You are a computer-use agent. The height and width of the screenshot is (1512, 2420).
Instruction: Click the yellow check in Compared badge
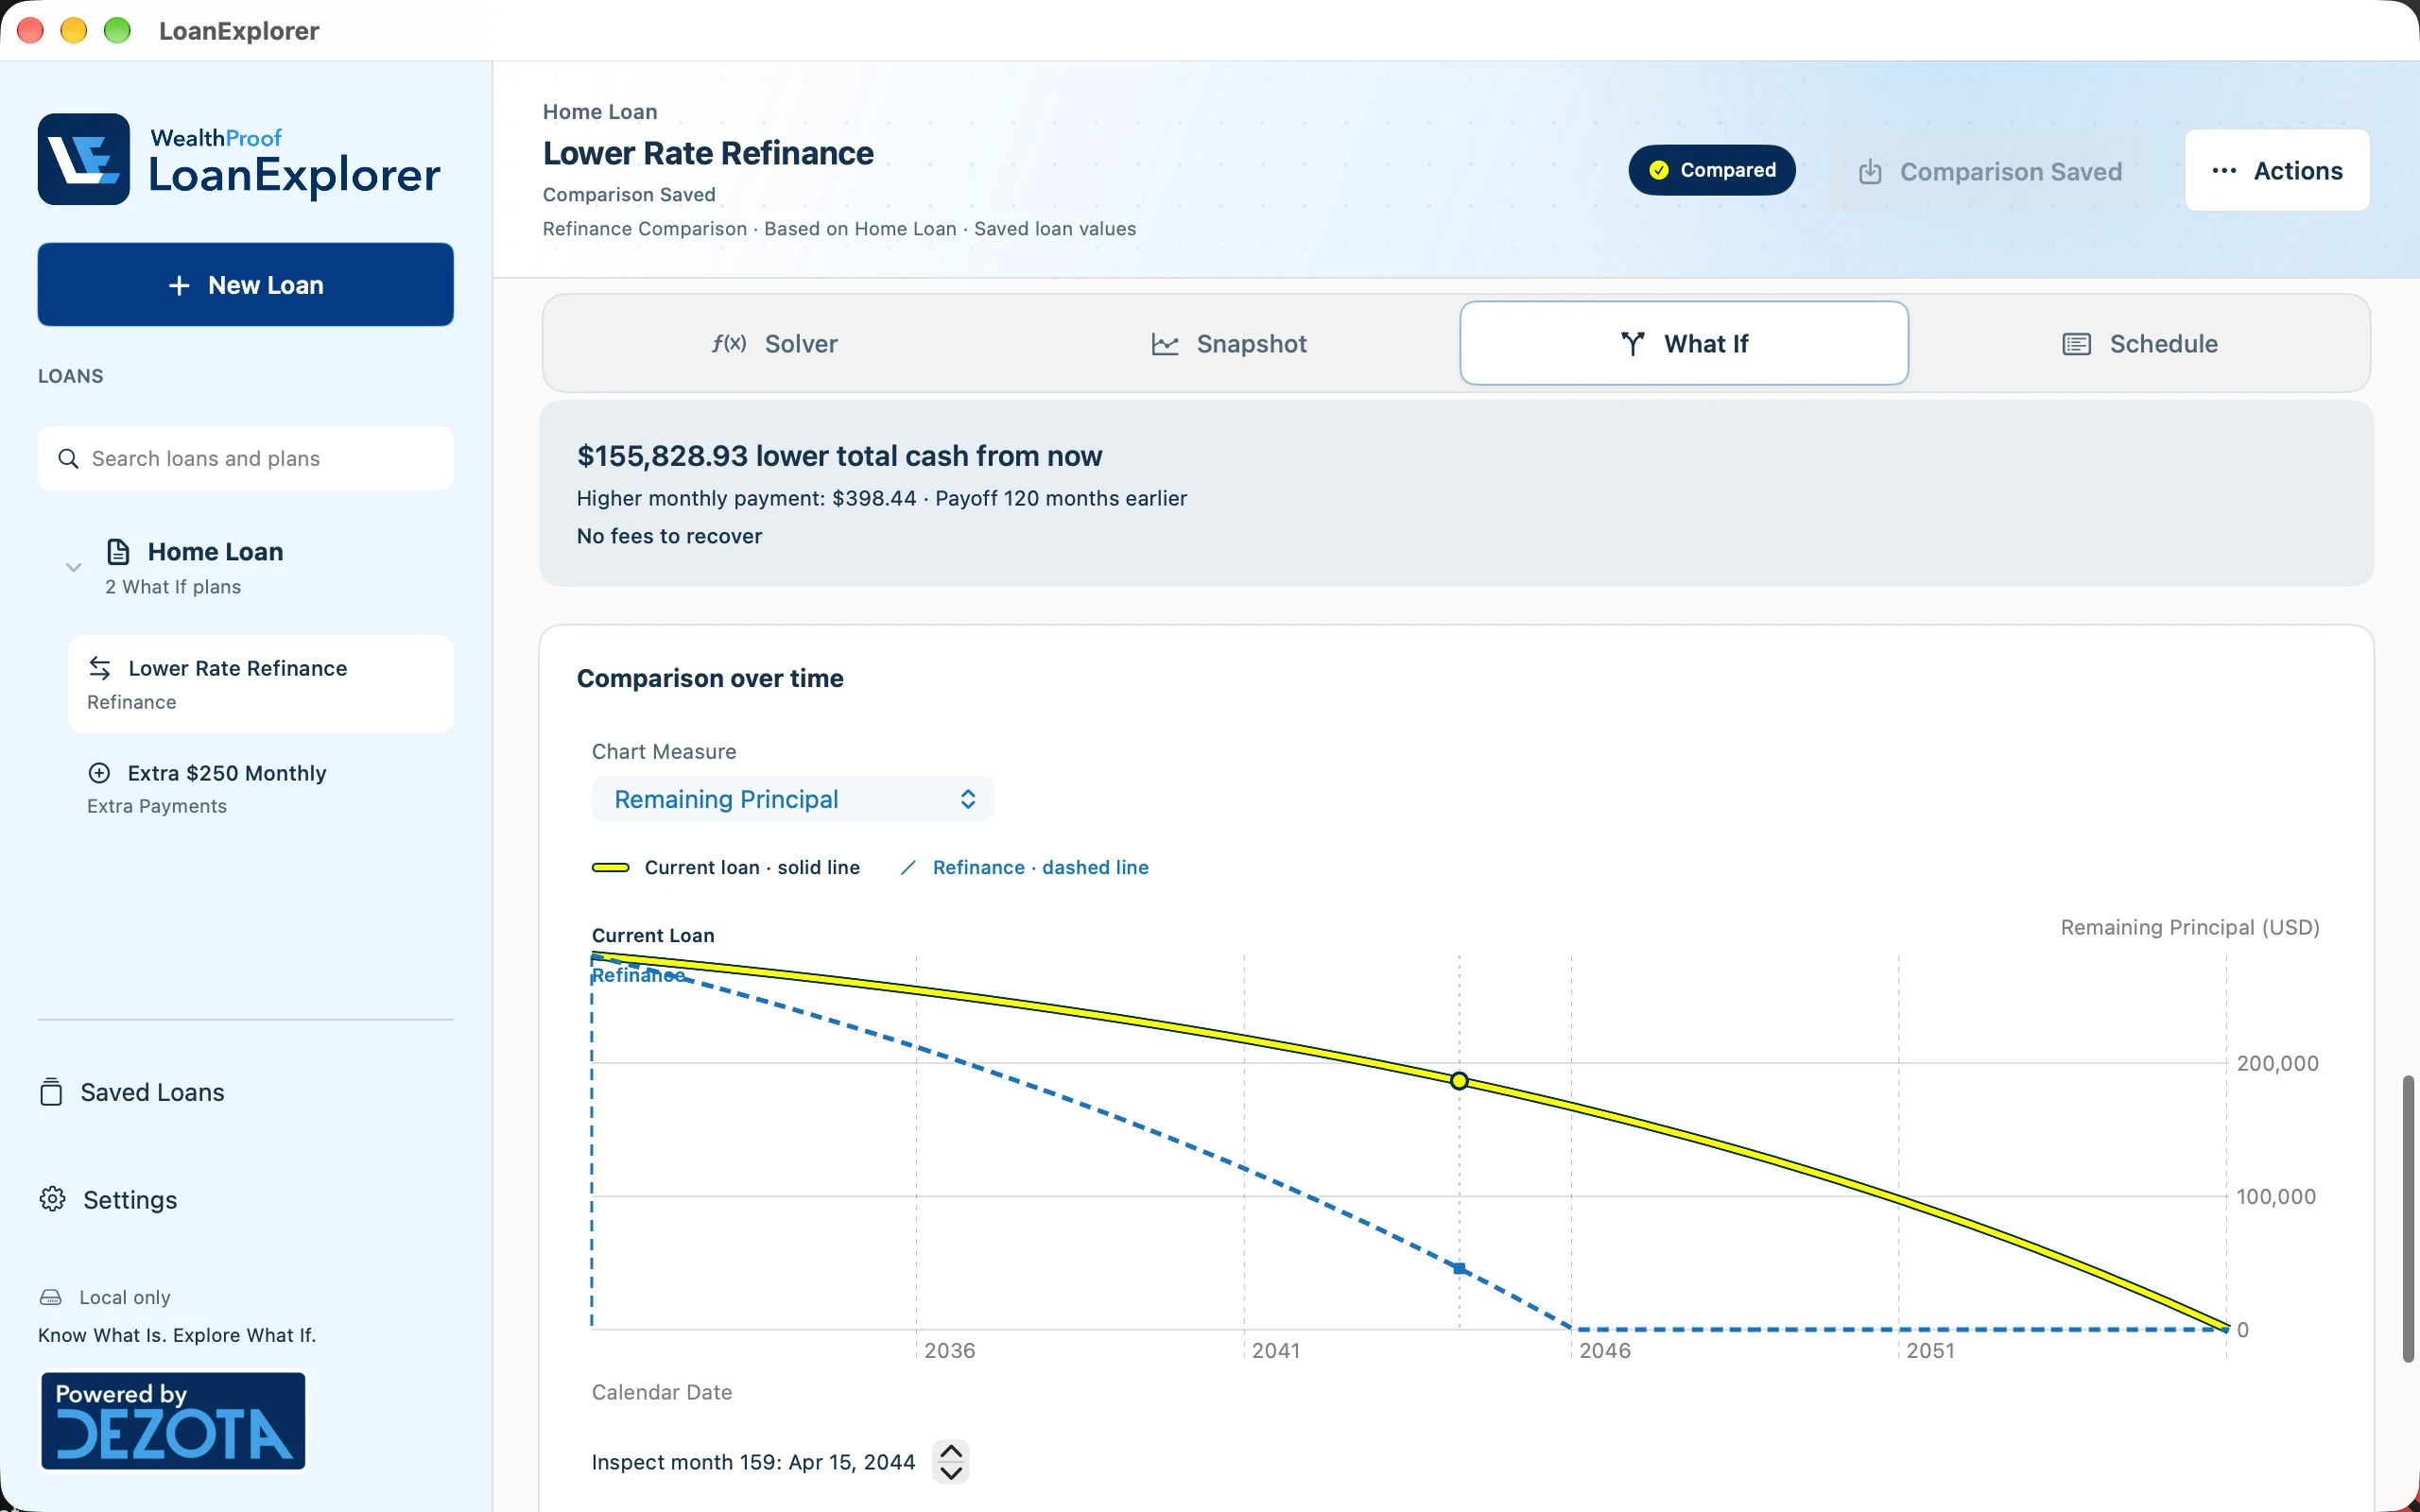coord(1659,170)
